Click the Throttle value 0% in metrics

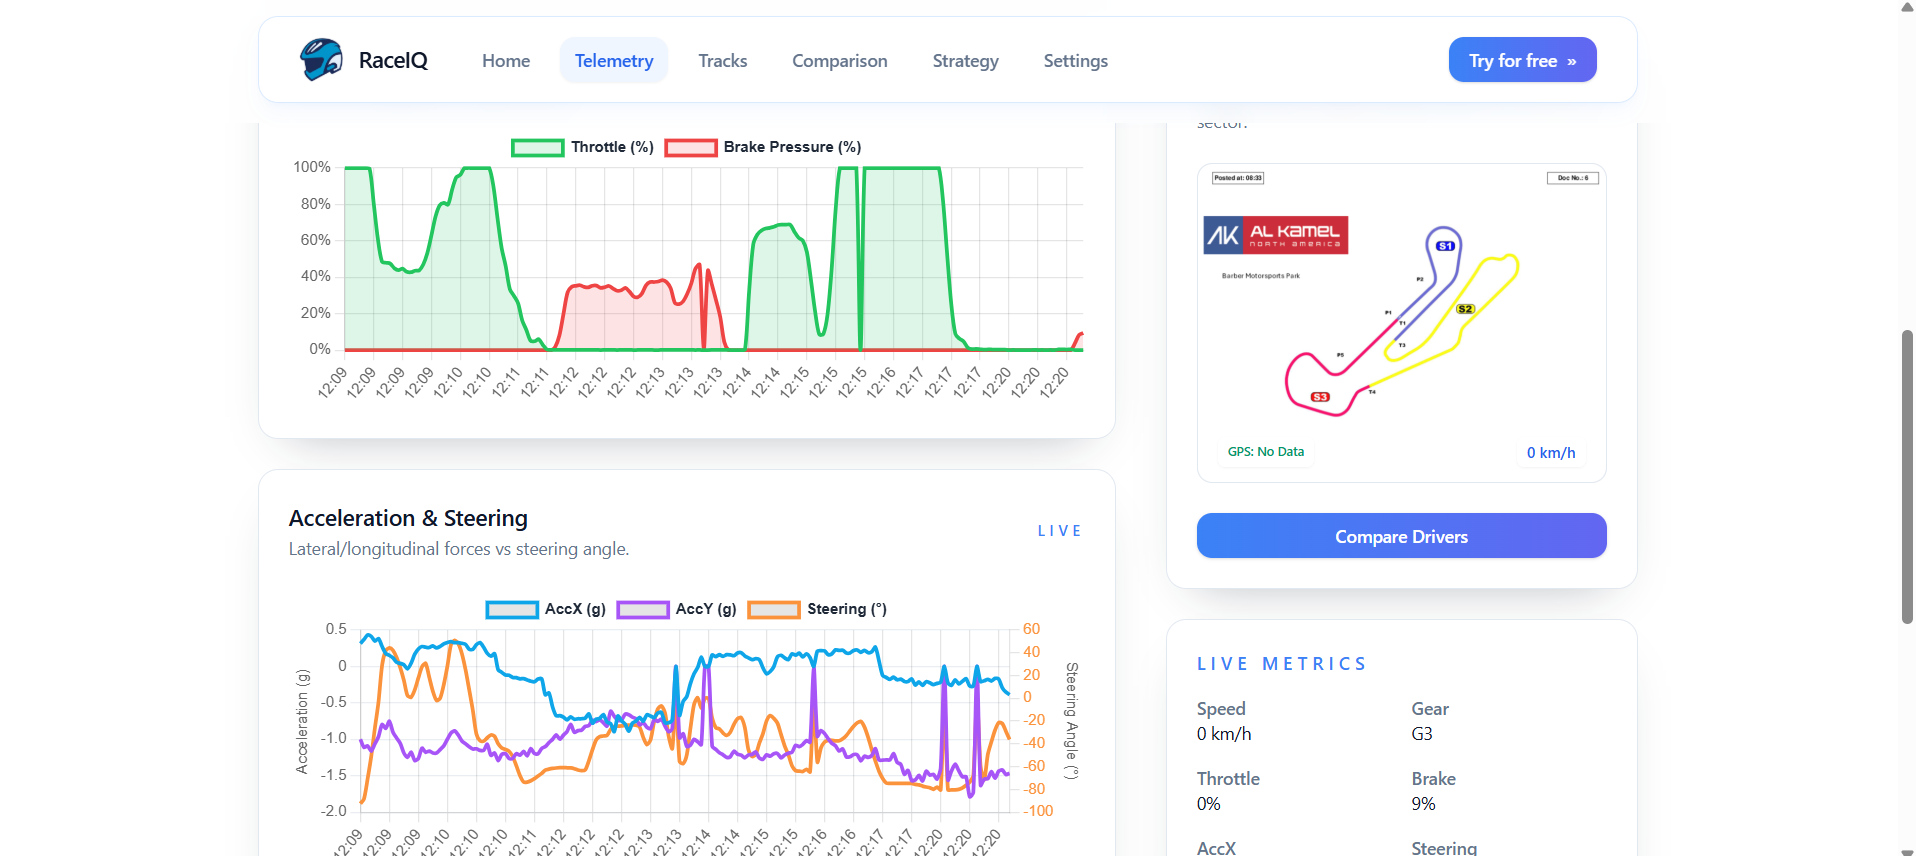coord(1208,804)
